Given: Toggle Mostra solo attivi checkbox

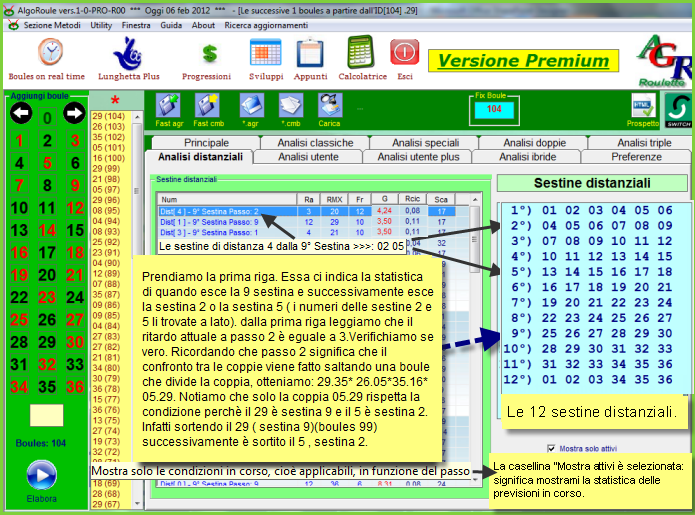Looking at the screenshot, I should (551, 449).
